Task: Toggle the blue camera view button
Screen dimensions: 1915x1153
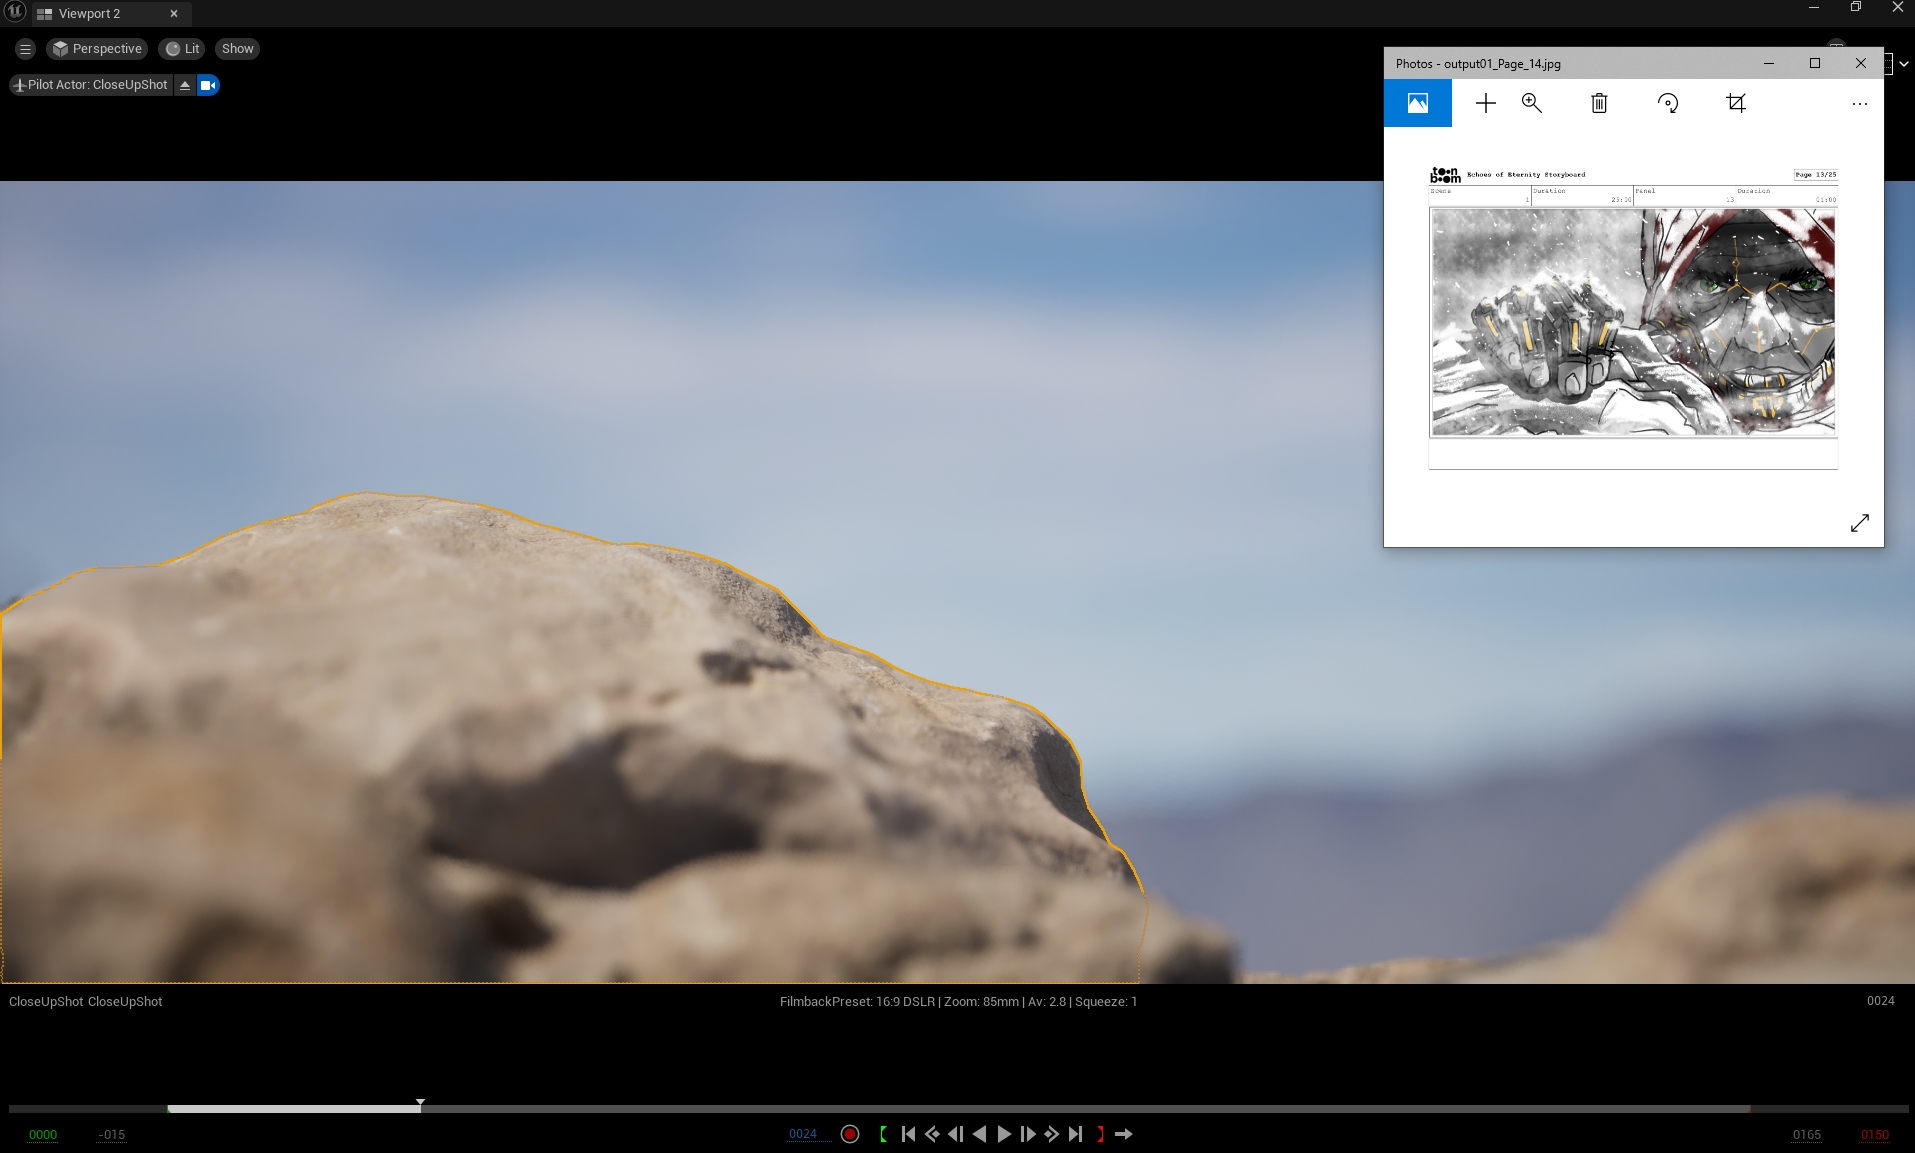Action: pyautogui.click(x=208, y=85)
